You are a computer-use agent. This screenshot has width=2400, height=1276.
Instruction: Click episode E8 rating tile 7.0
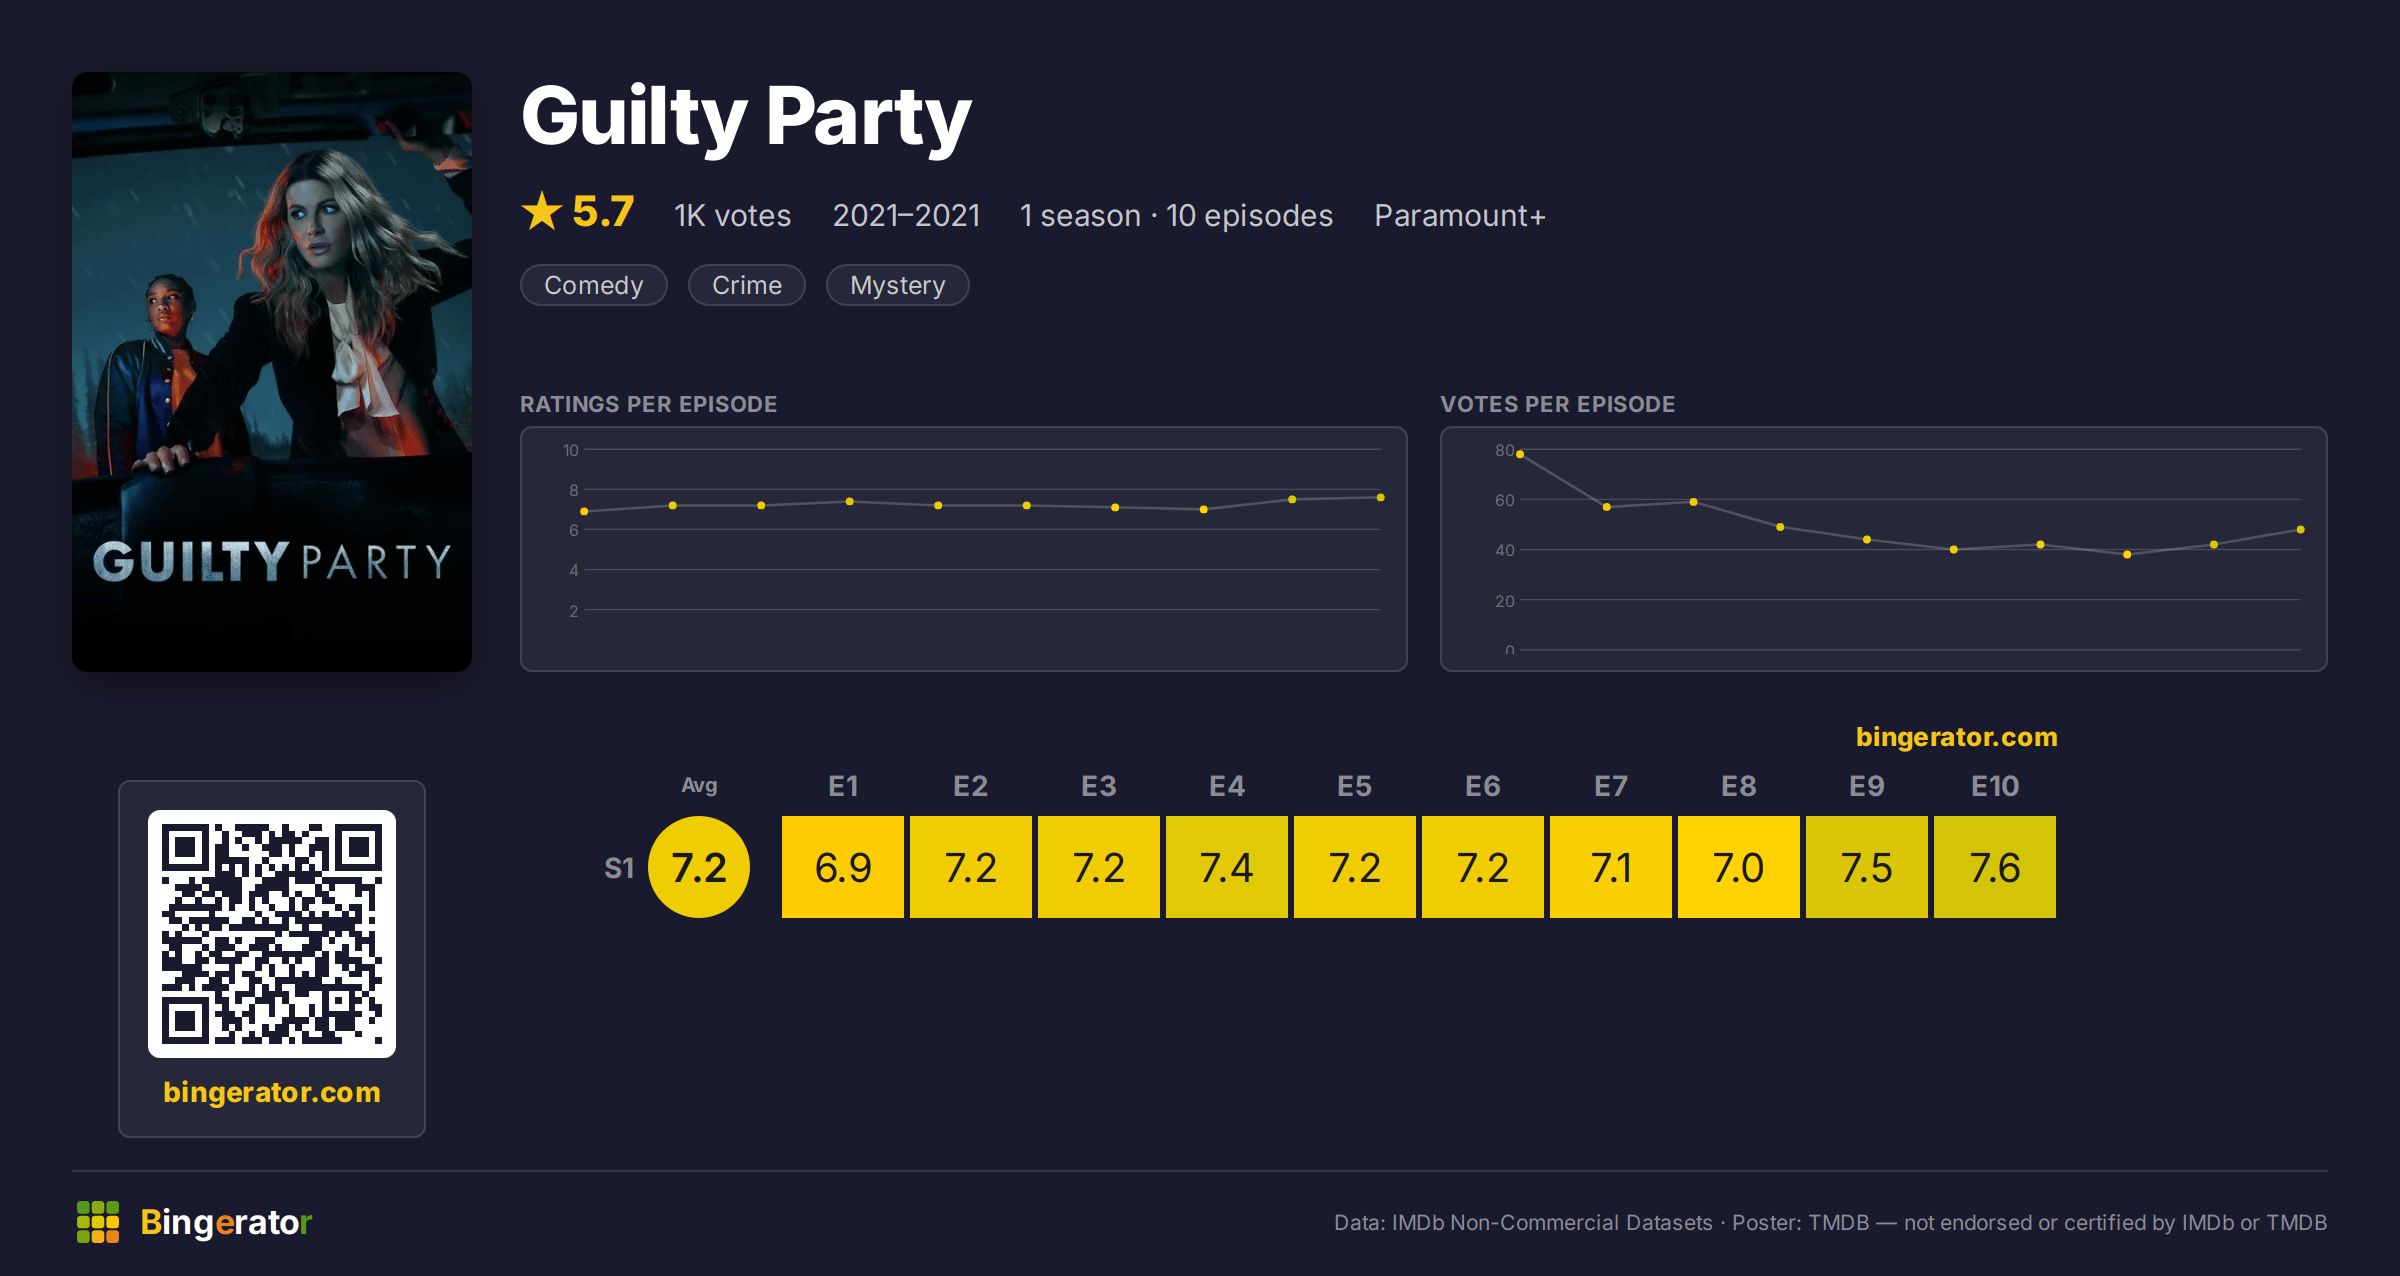[1739, 867]
